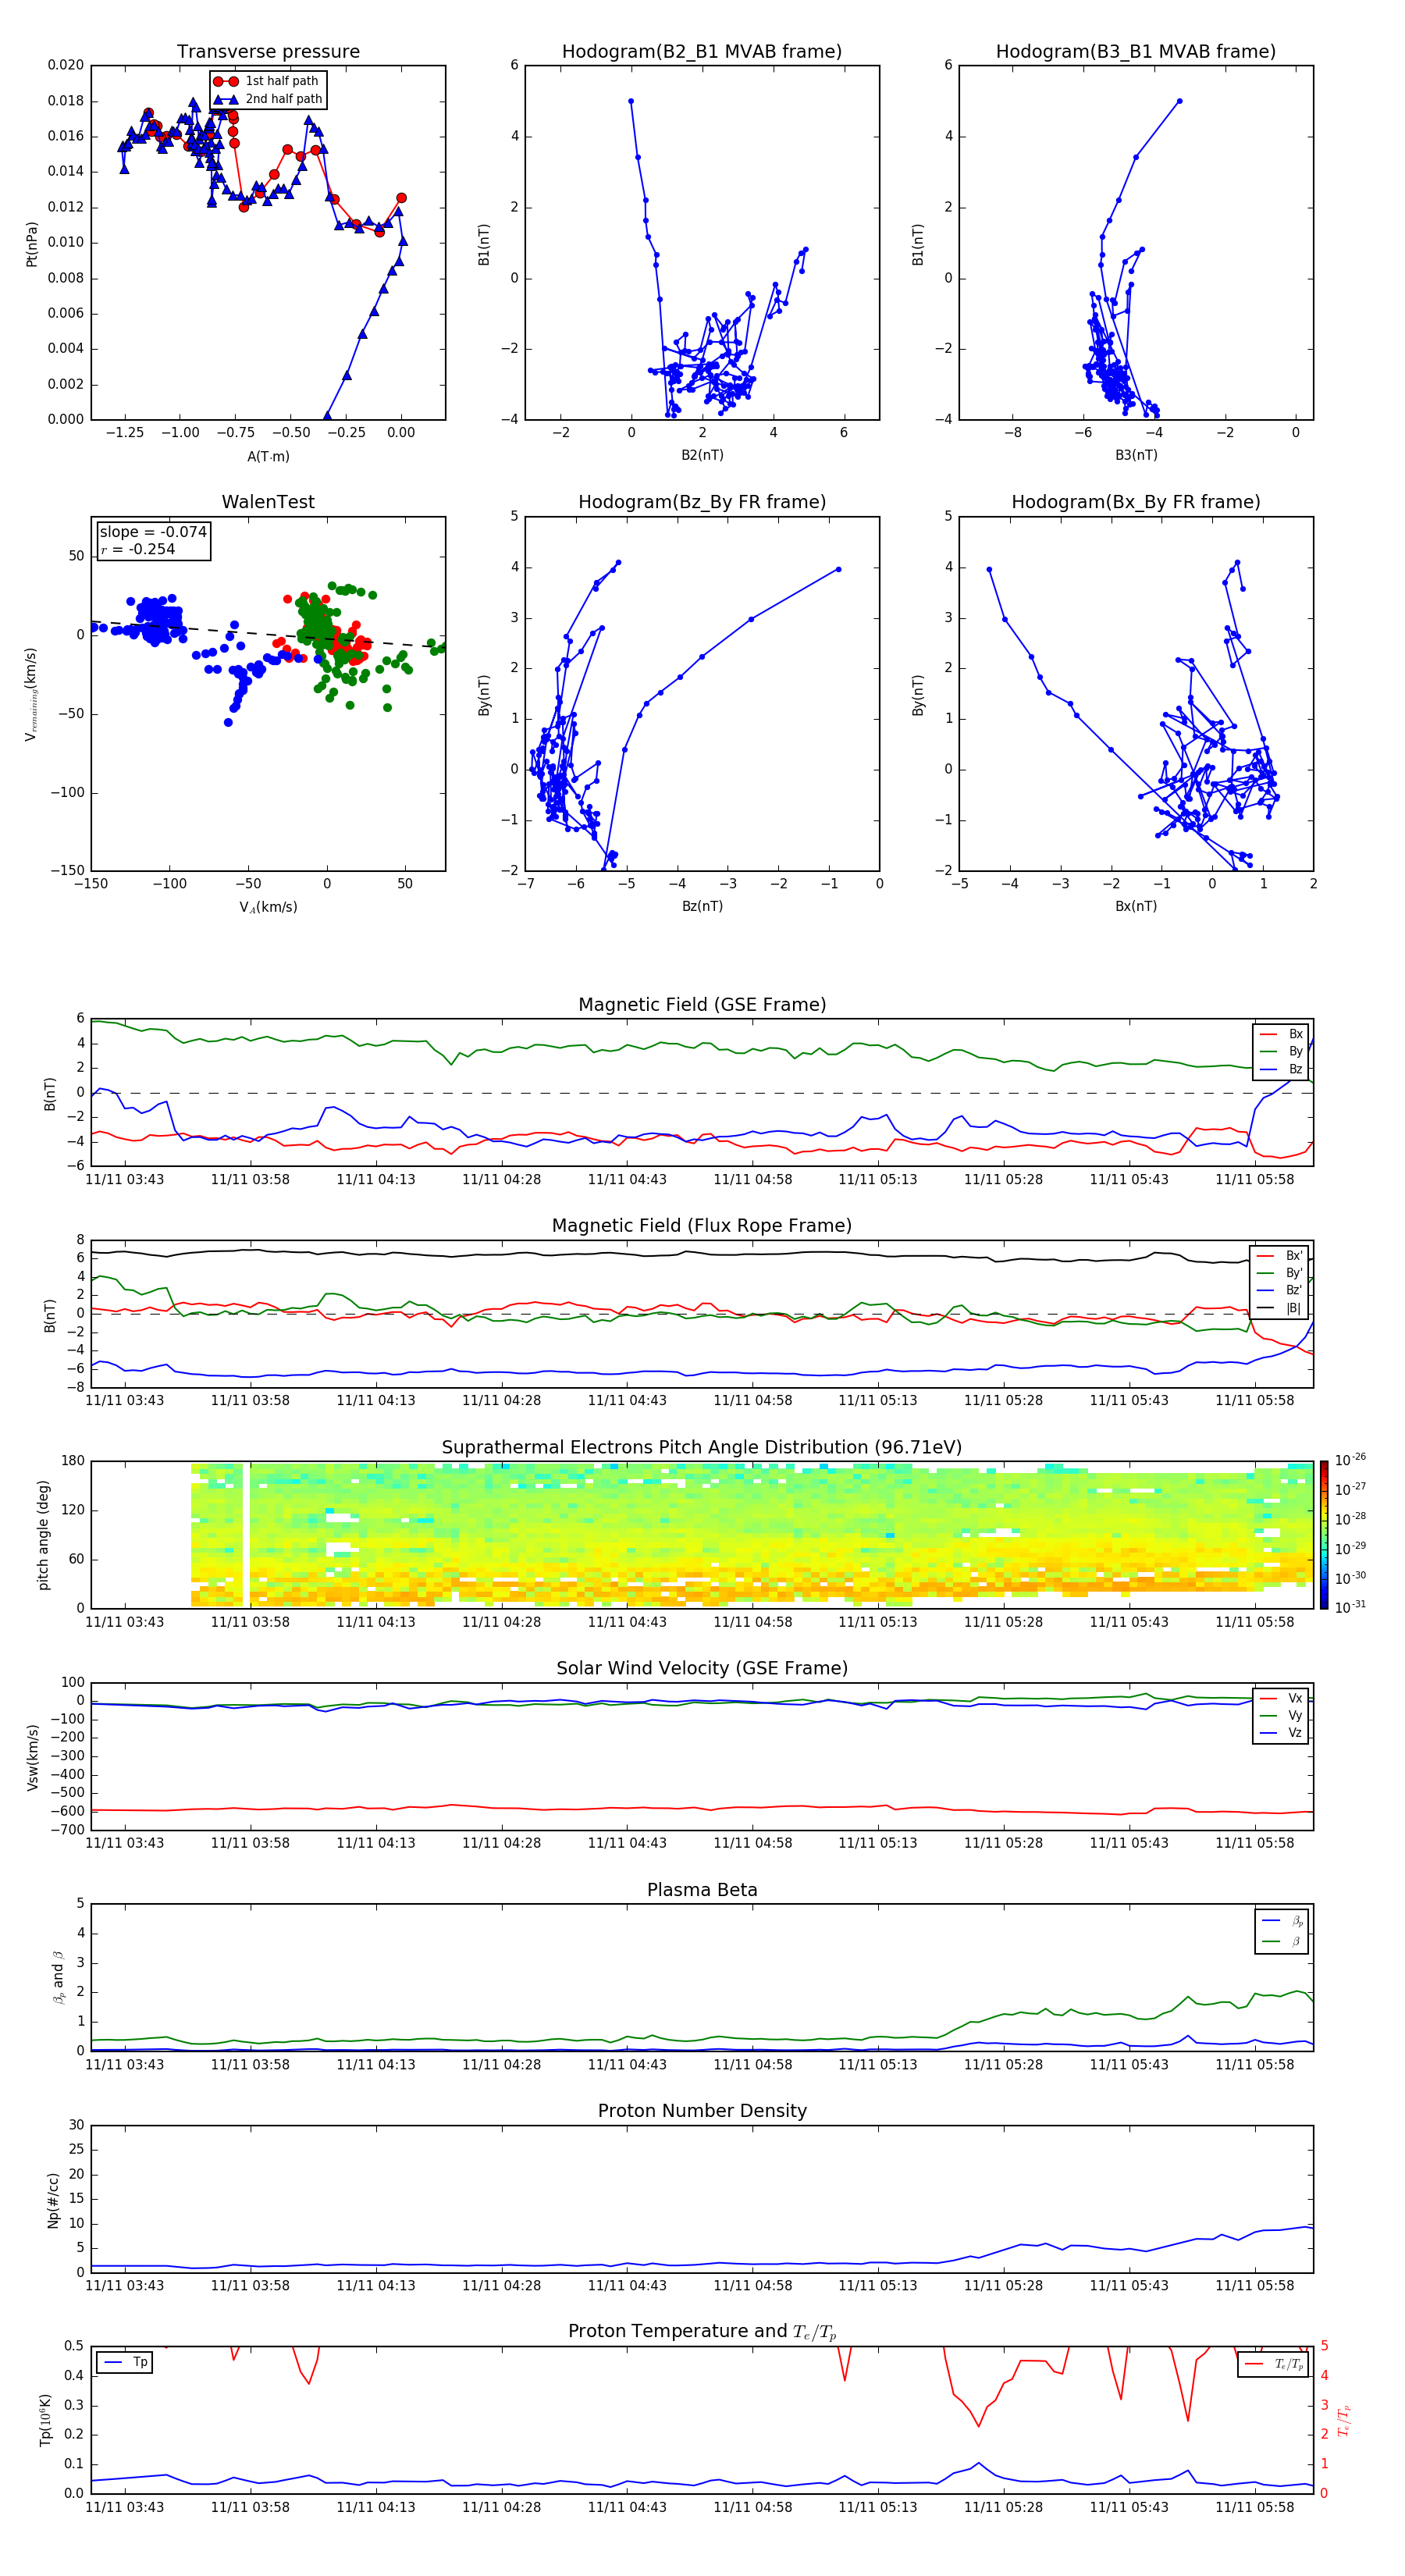Click 'Hodogram(Bx_By FR frame)' title
Image resolution: width=1405 pixels, height=2576 pixels.
tap(1136, 502)
